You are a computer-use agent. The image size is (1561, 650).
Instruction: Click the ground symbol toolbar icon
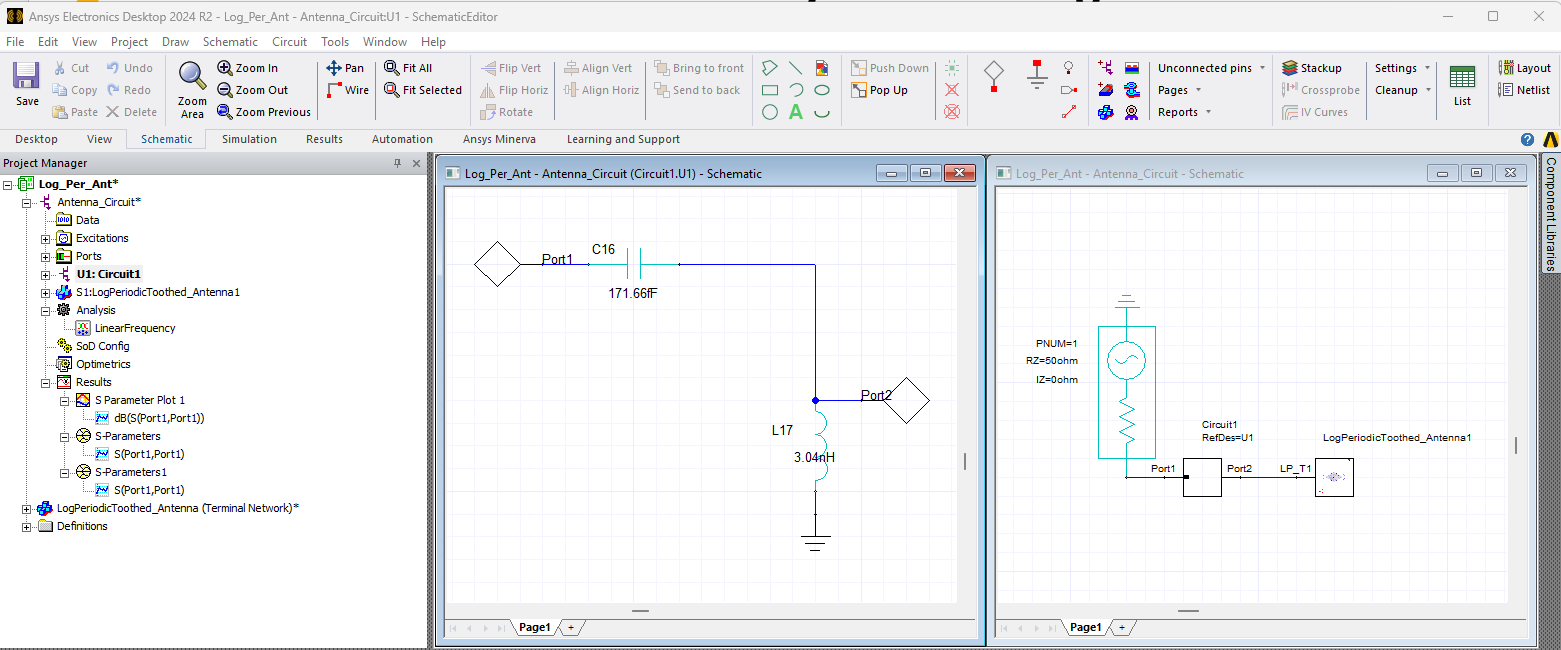pos(1036,74)
